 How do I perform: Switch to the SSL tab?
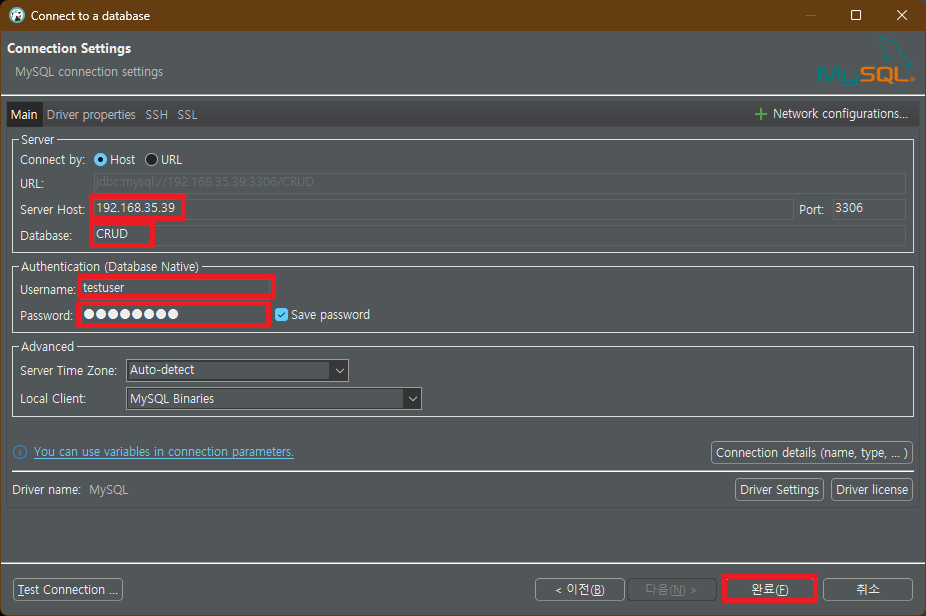187,115
